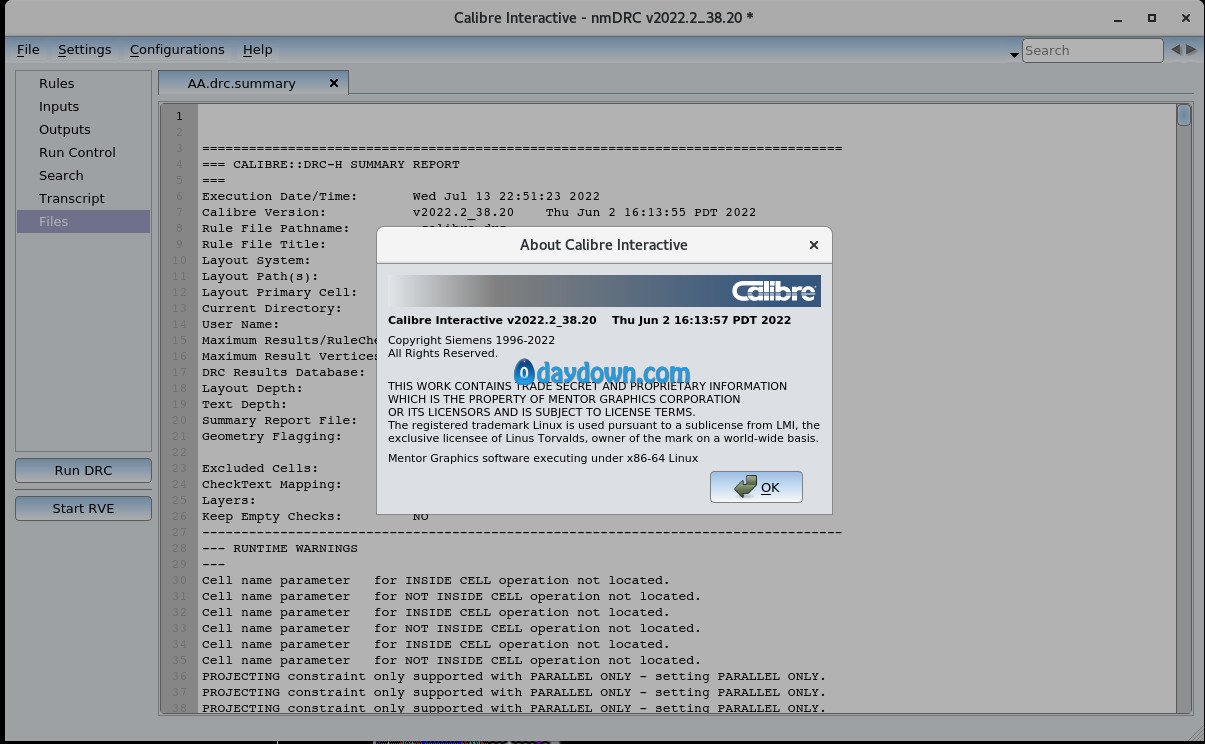Open the search options dropdown arrow
The height and width of the screenshot is (744, 1205).
pos(1014,53)
